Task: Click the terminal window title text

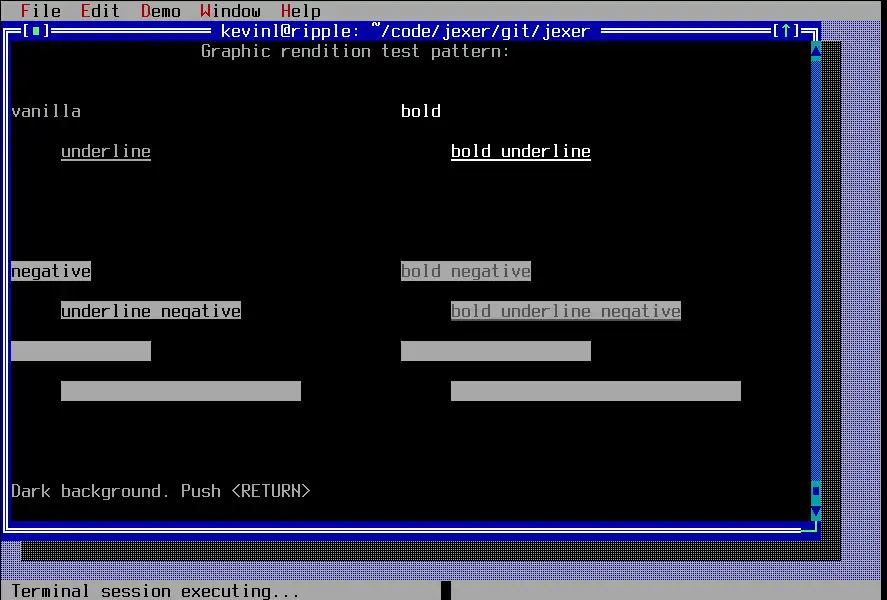Action: pyautogui.click(x=405, y=31)
